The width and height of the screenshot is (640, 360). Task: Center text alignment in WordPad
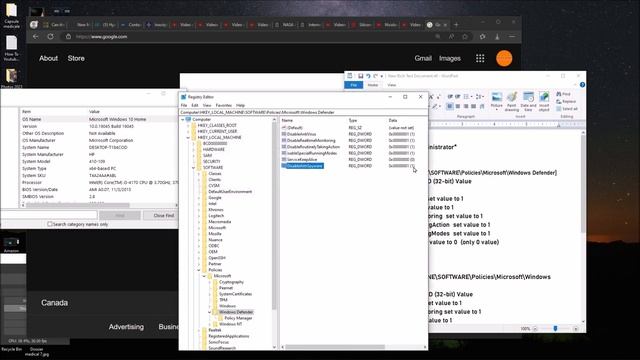(x=458, y=107)
